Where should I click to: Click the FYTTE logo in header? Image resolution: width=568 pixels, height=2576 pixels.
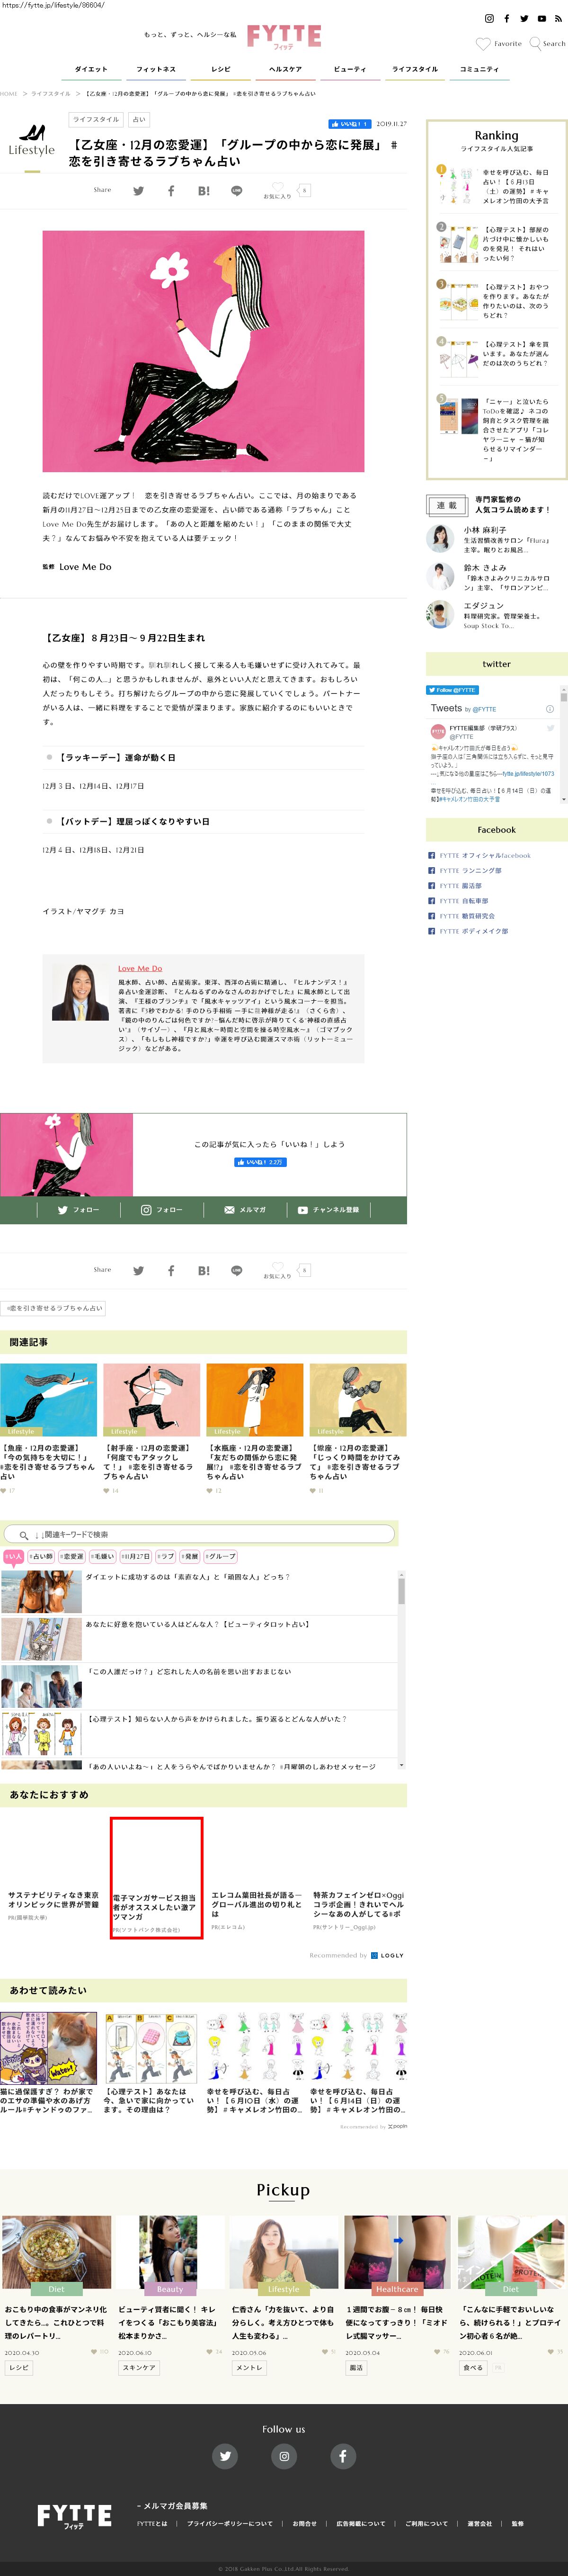284,37
